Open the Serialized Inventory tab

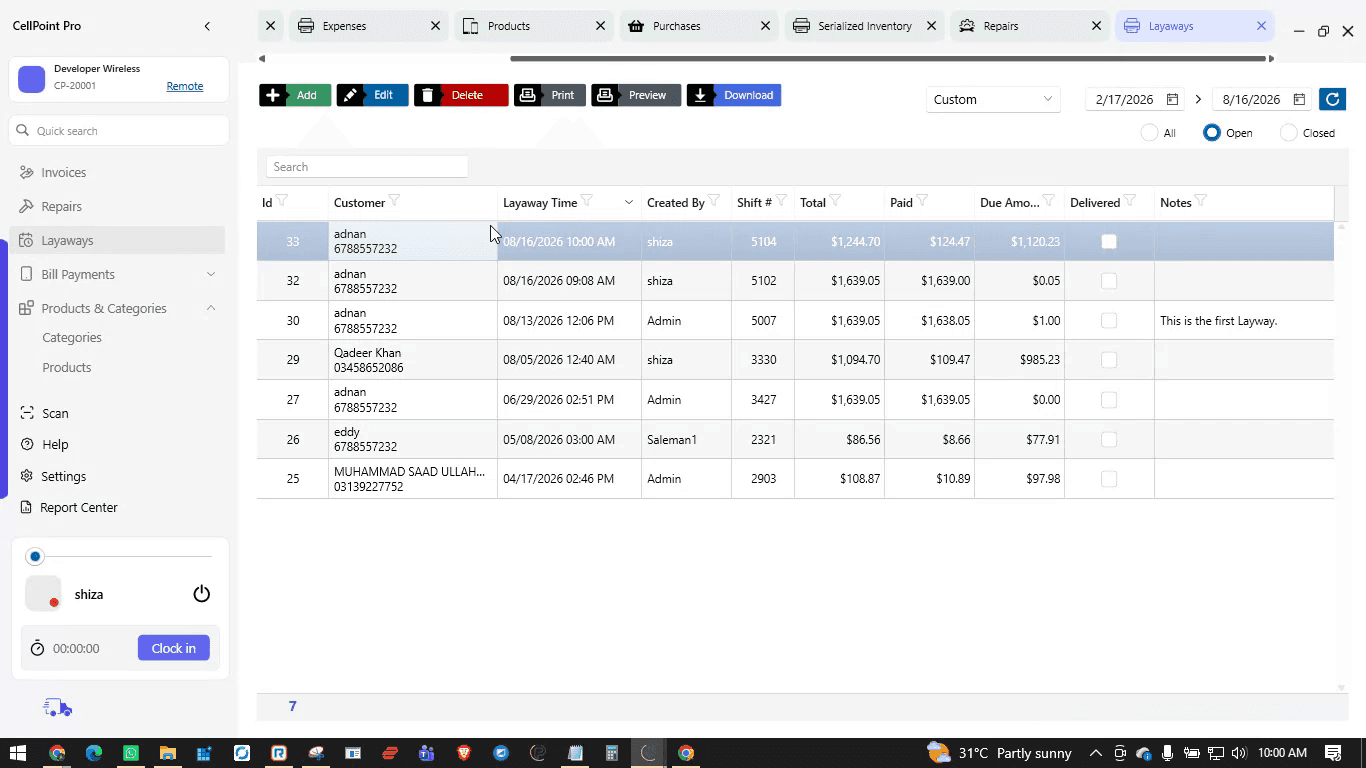tap(864, 26)
